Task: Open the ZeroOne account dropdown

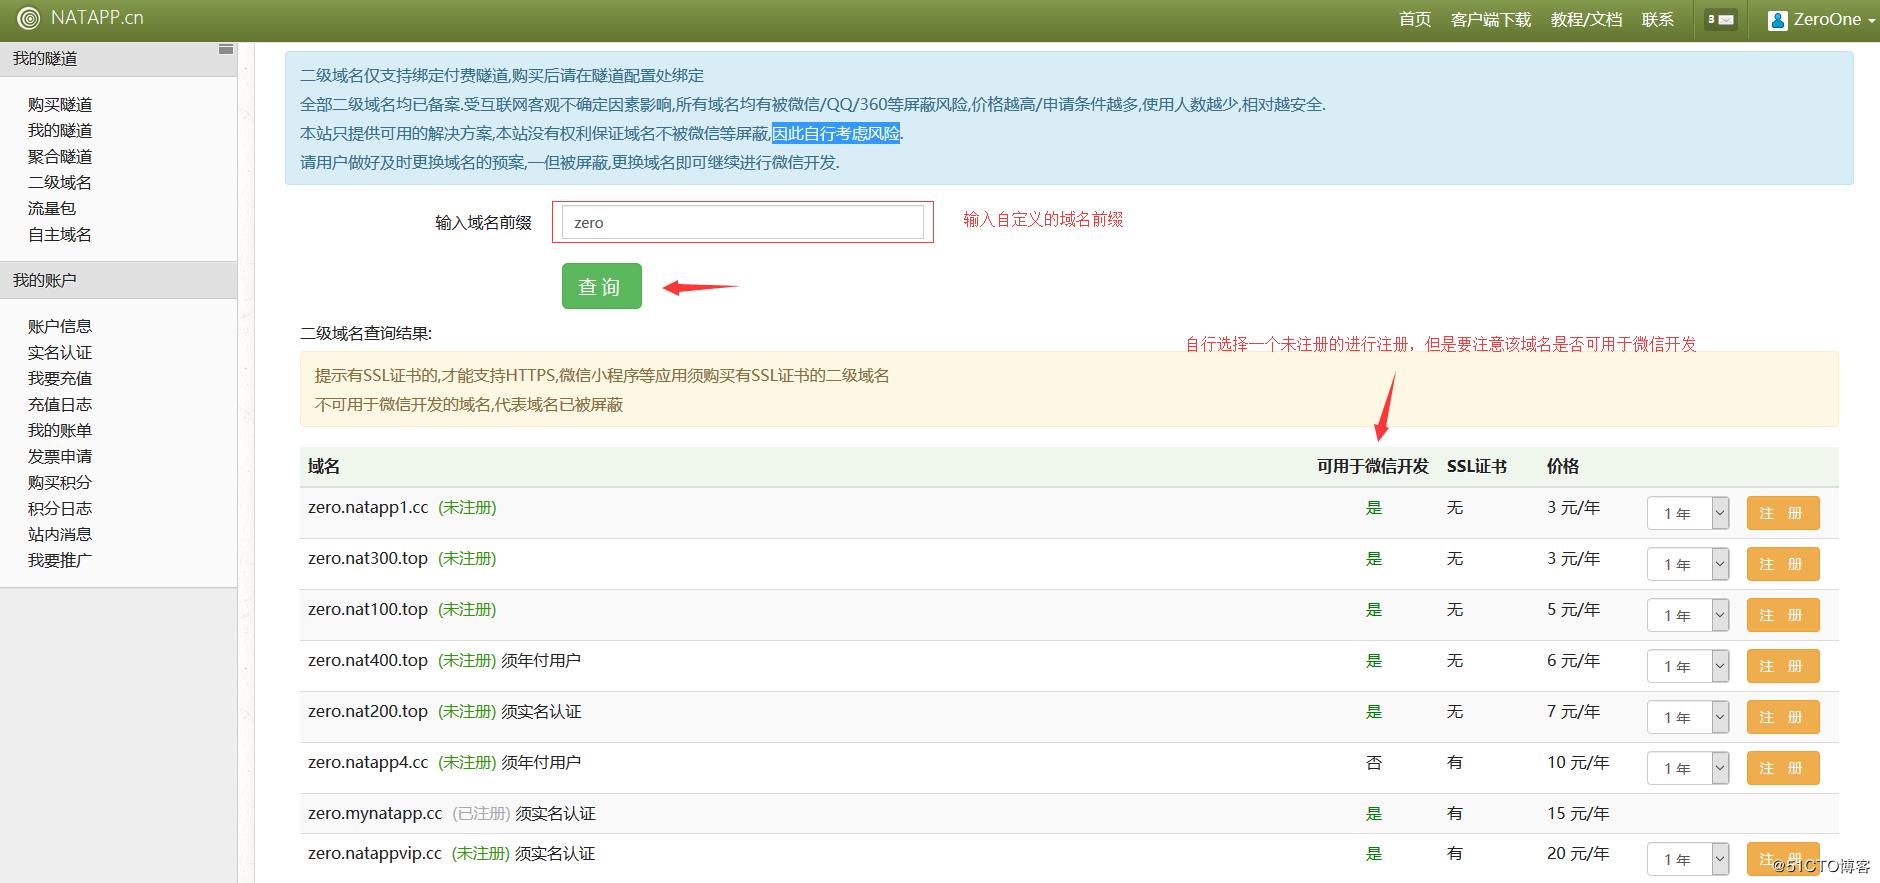Action: pos(1821,20)
